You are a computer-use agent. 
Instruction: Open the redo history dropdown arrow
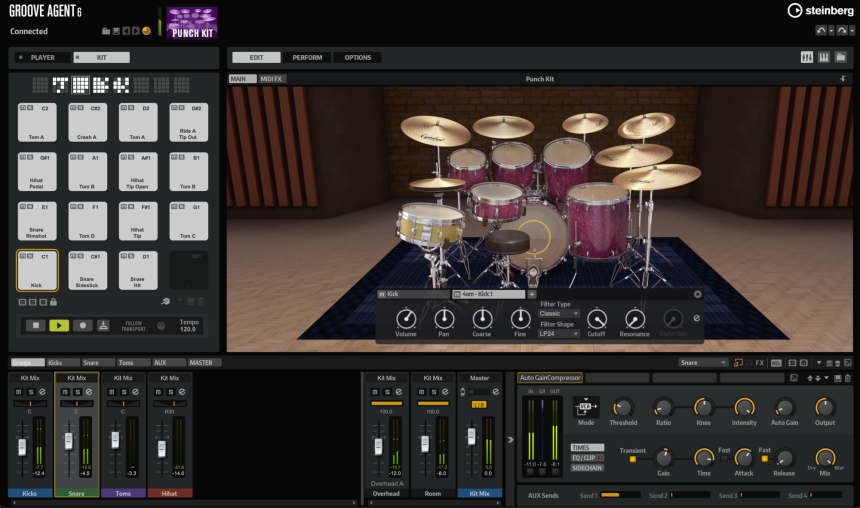tap(852, 31)
